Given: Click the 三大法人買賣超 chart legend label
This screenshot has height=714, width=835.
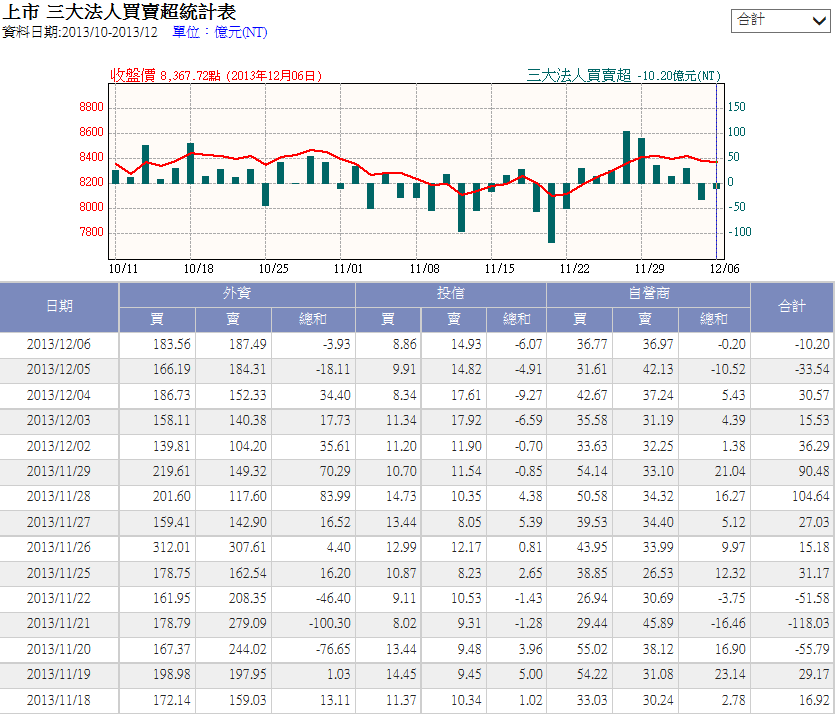Looking at the screenshot, I should (x=579, y=76).
